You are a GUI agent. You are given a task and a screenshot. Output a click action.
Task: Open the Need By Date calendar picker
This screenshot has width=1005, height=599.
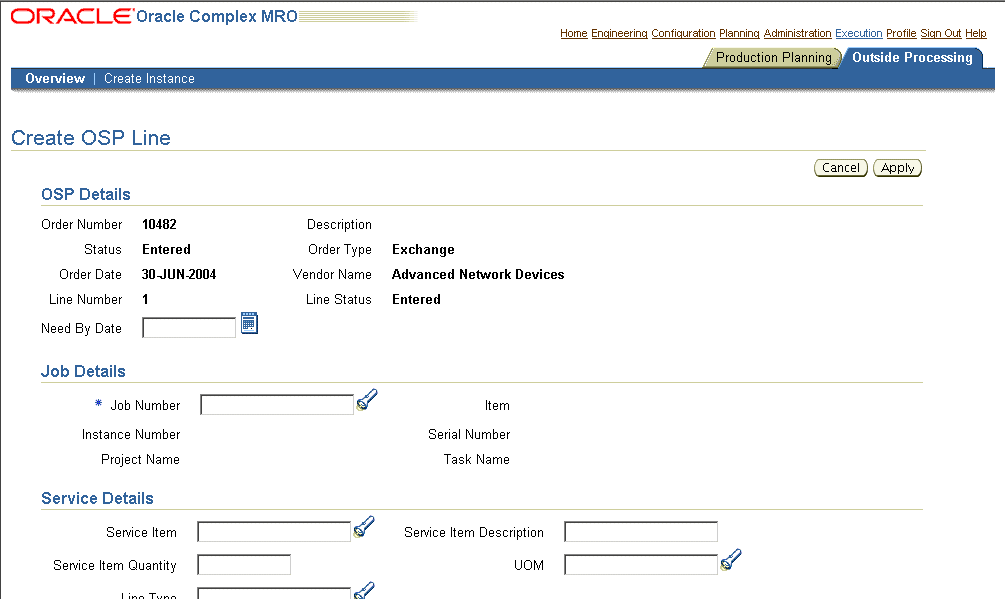pyautogui.click(x=249, y=324)
